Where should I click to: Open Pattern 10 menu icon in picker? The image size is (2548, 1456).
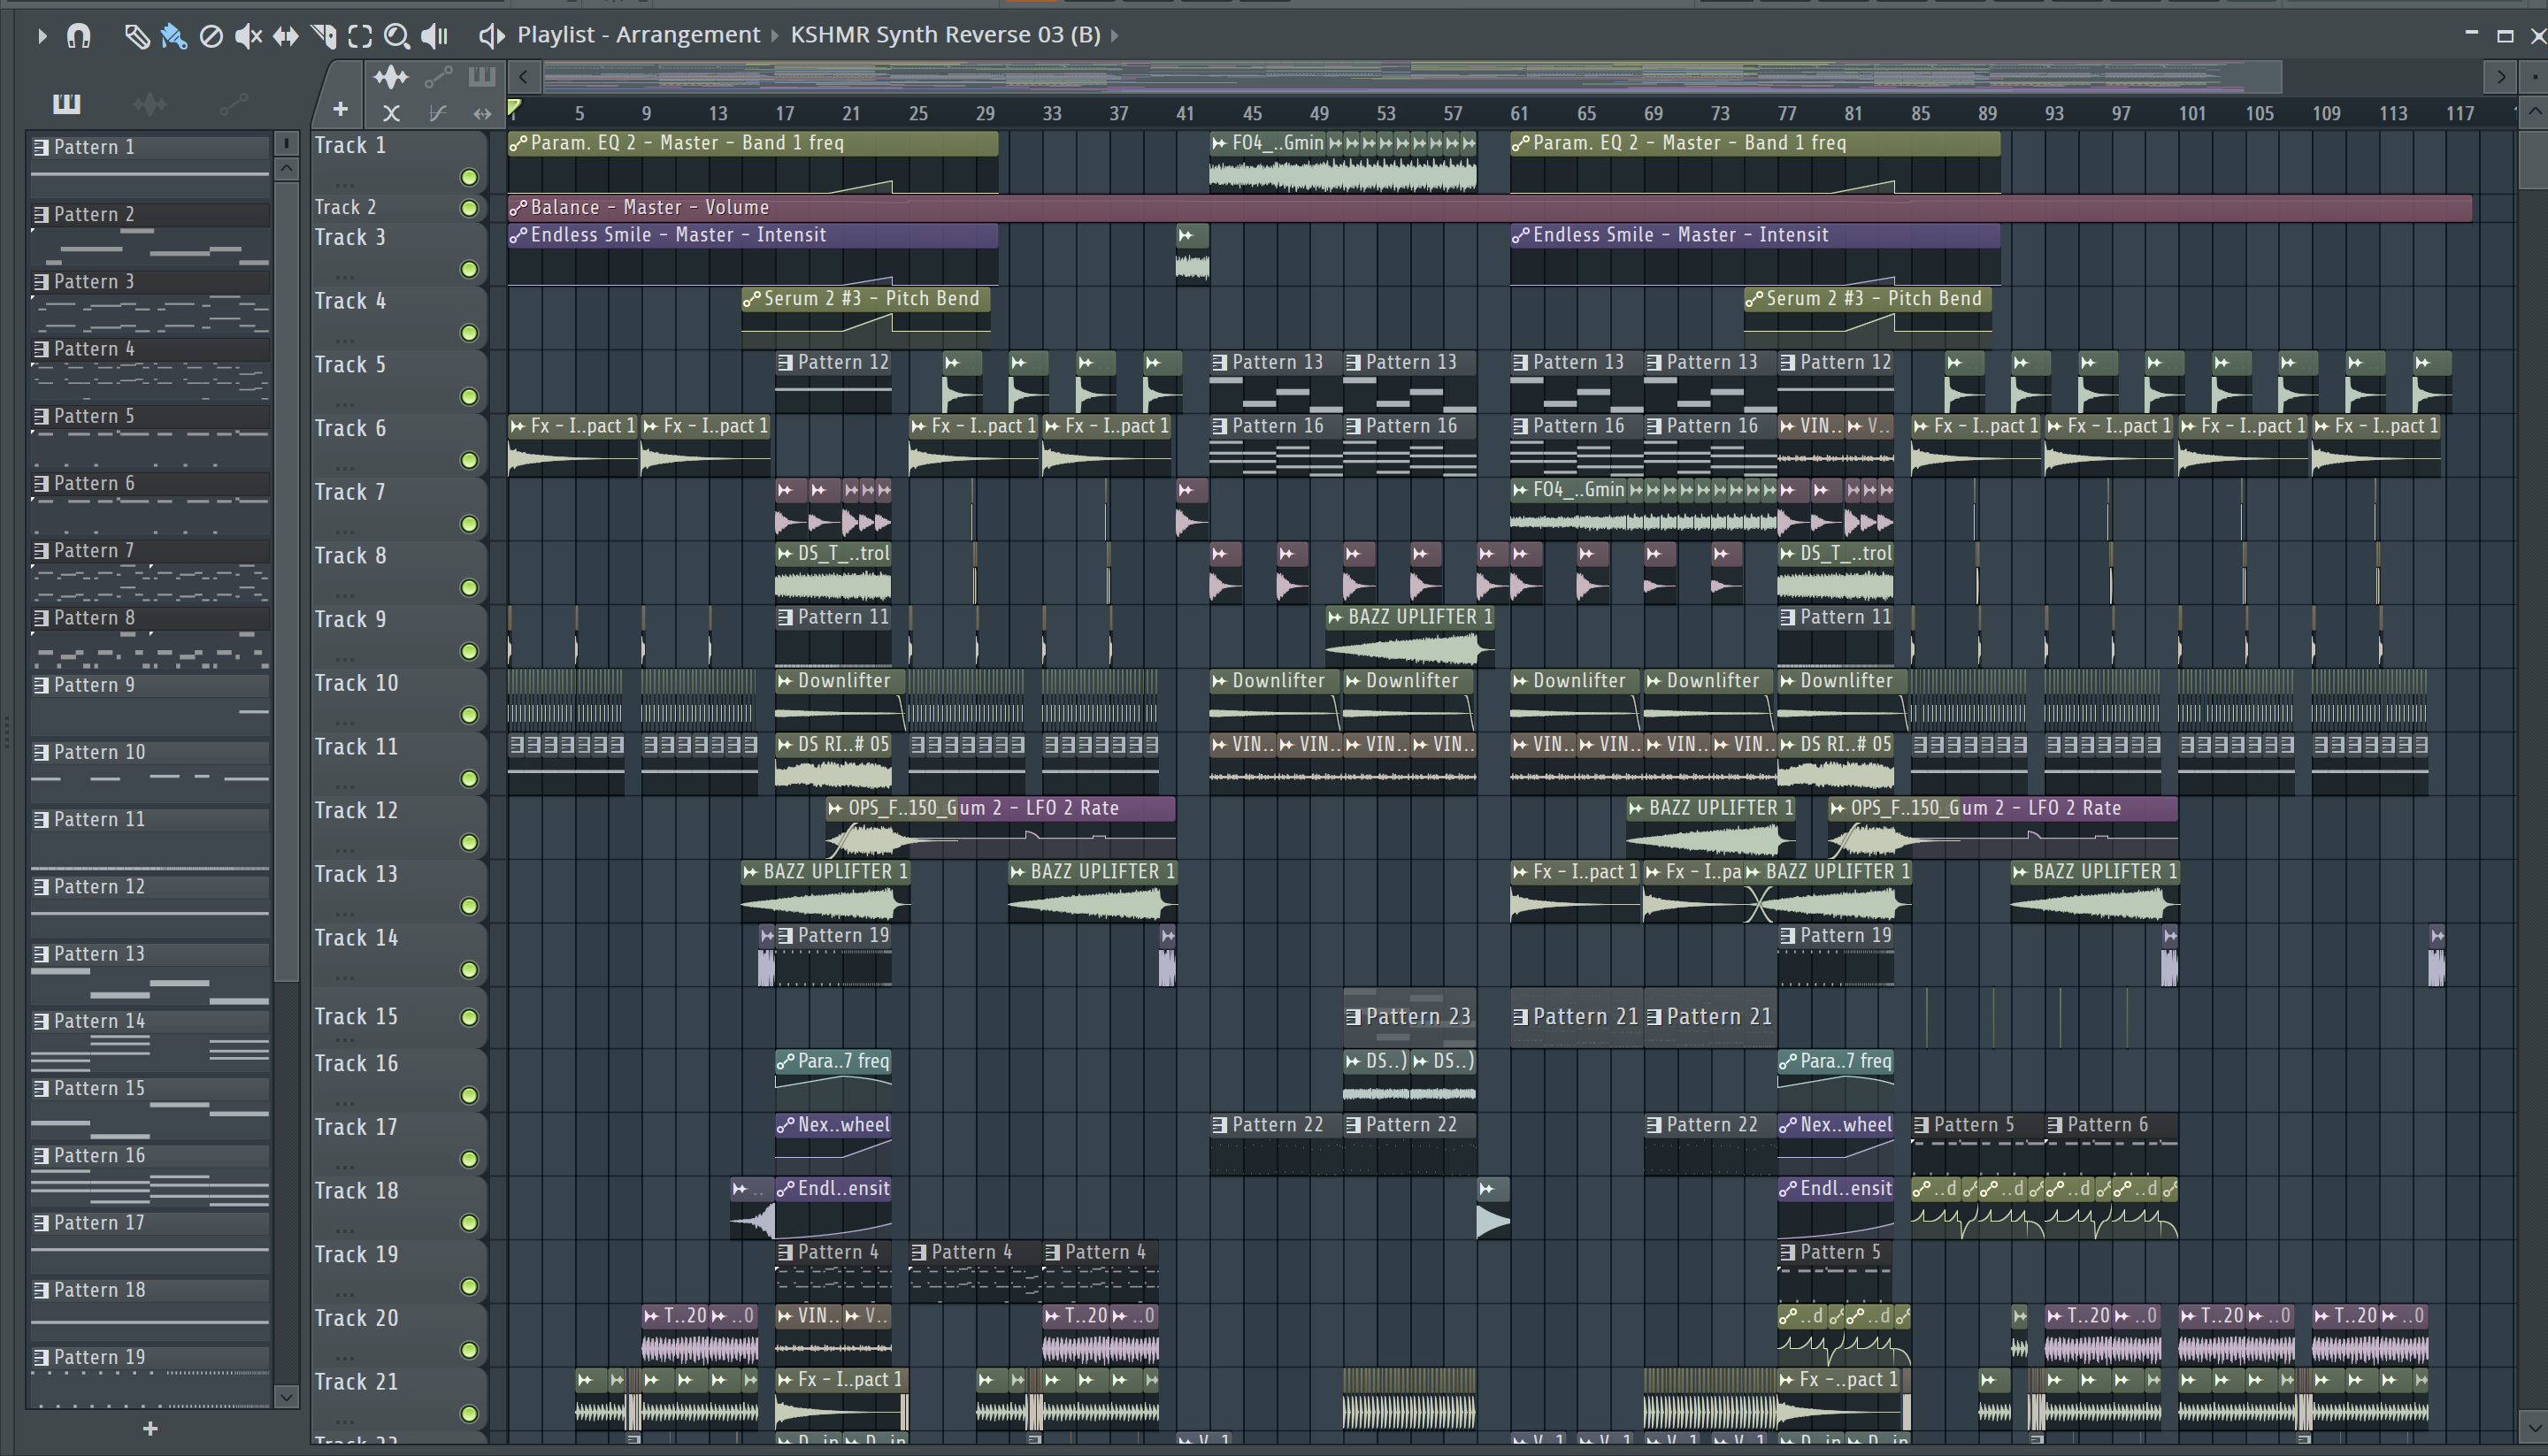tap(41, 752)
